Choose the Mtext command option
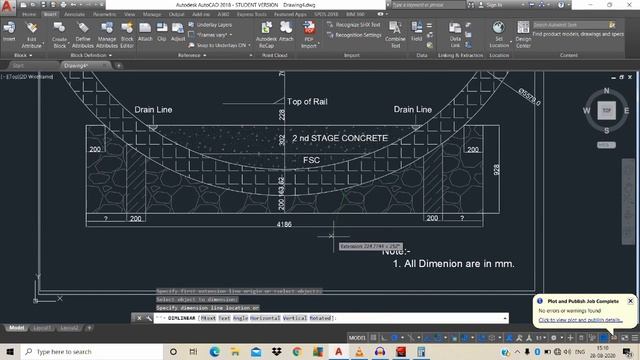640x360 pixels. point(208,318)
